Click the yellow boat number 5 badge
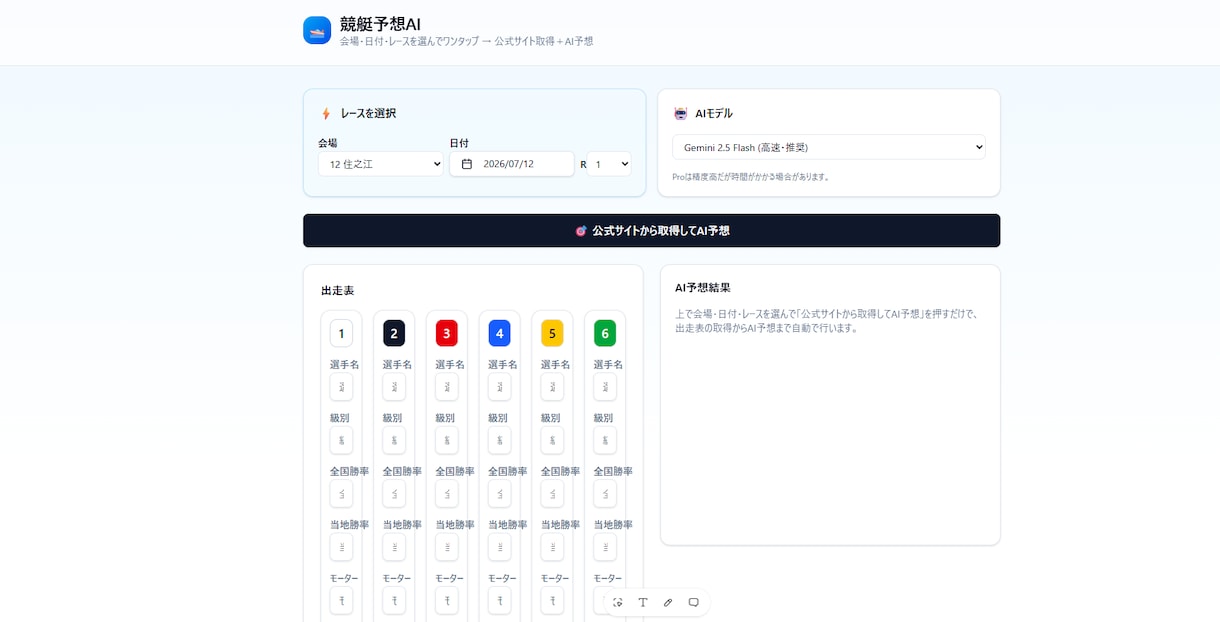 click(552, 333)
